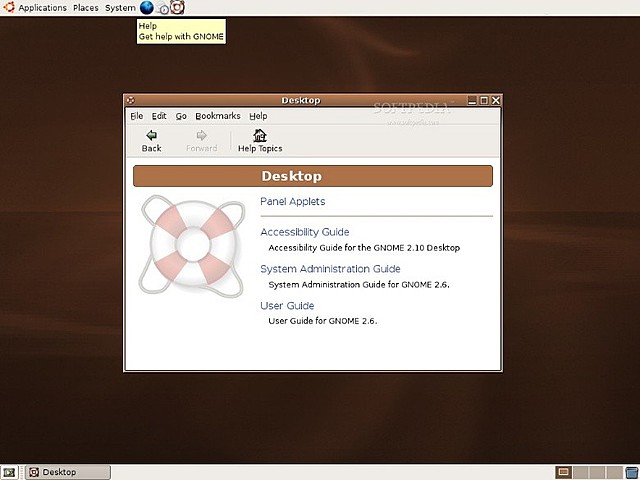
Task: Open the Go menu
Action: 181,116
